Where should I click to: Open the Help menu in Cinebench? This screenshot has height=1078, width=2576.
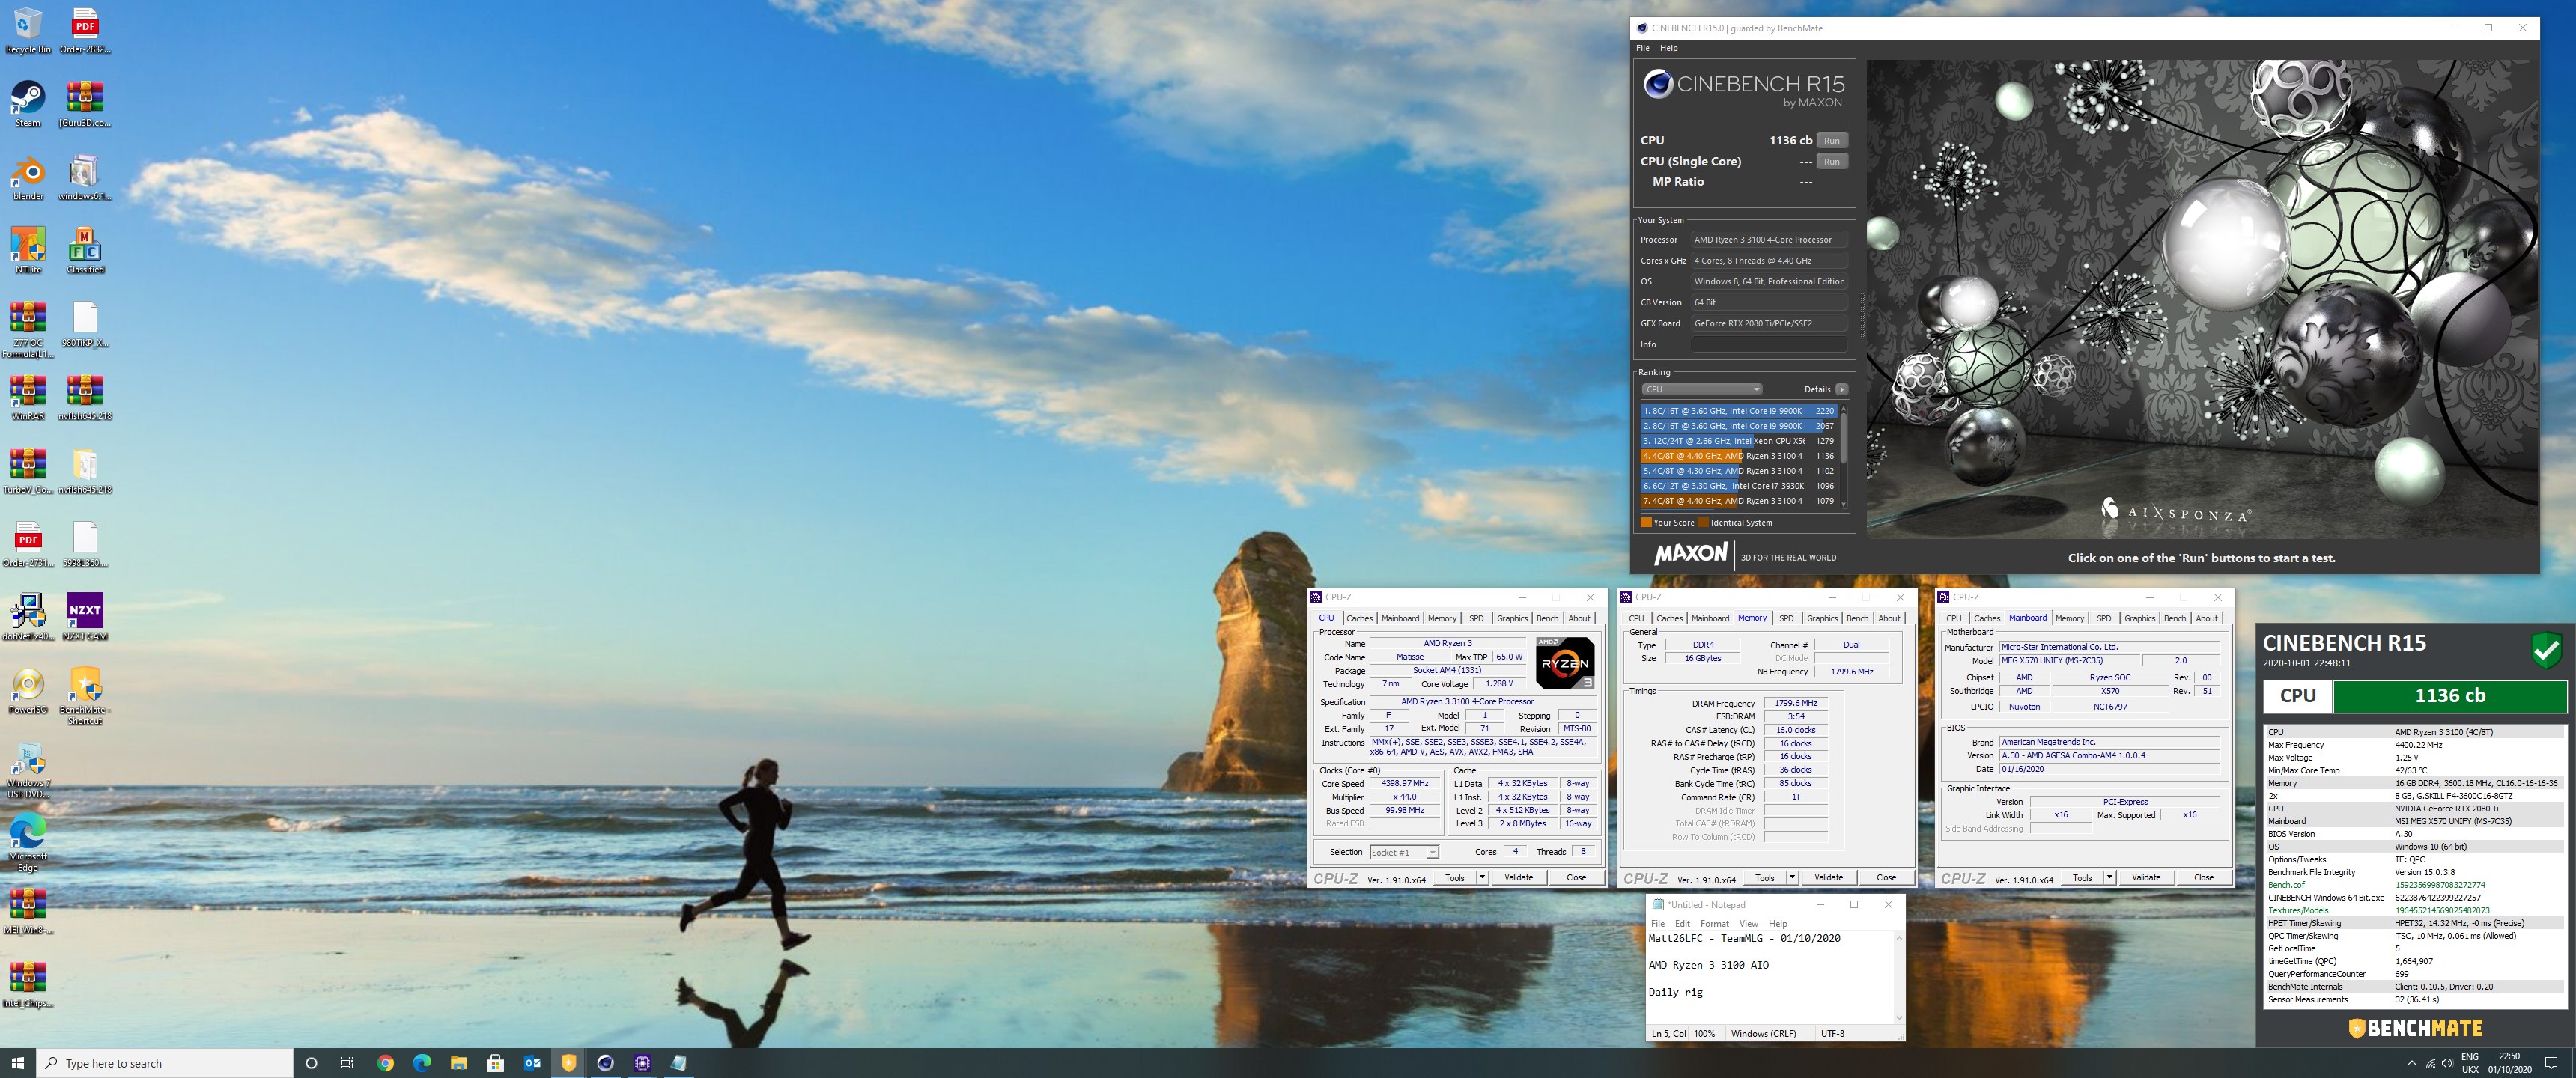tap(1669, 48)
